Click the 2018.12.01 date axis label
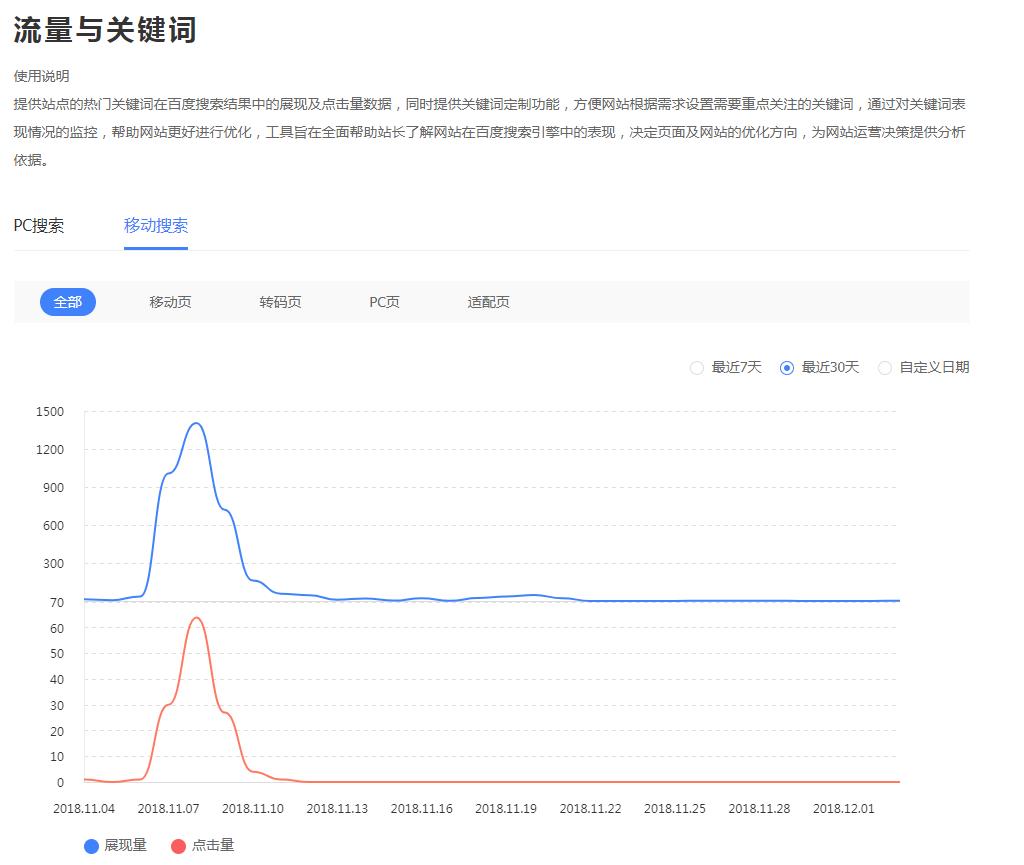This screenshot has width=1024, height=865. (x=843, y=808)
